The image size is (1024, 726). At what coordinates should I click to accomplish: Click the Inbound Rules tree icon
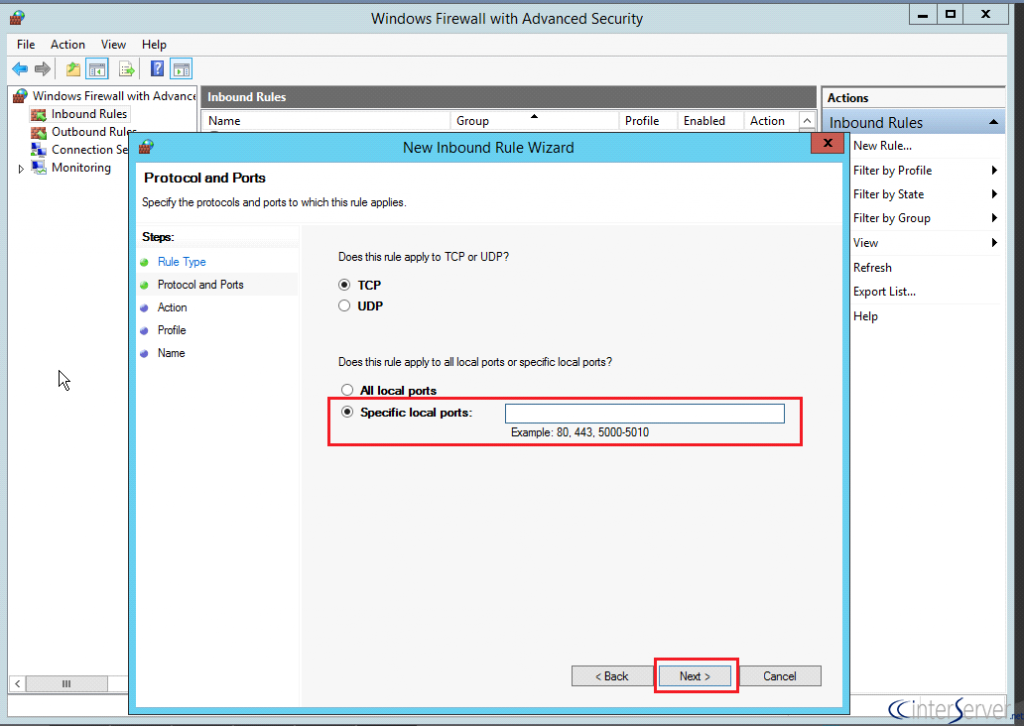(x=39, y=114)
